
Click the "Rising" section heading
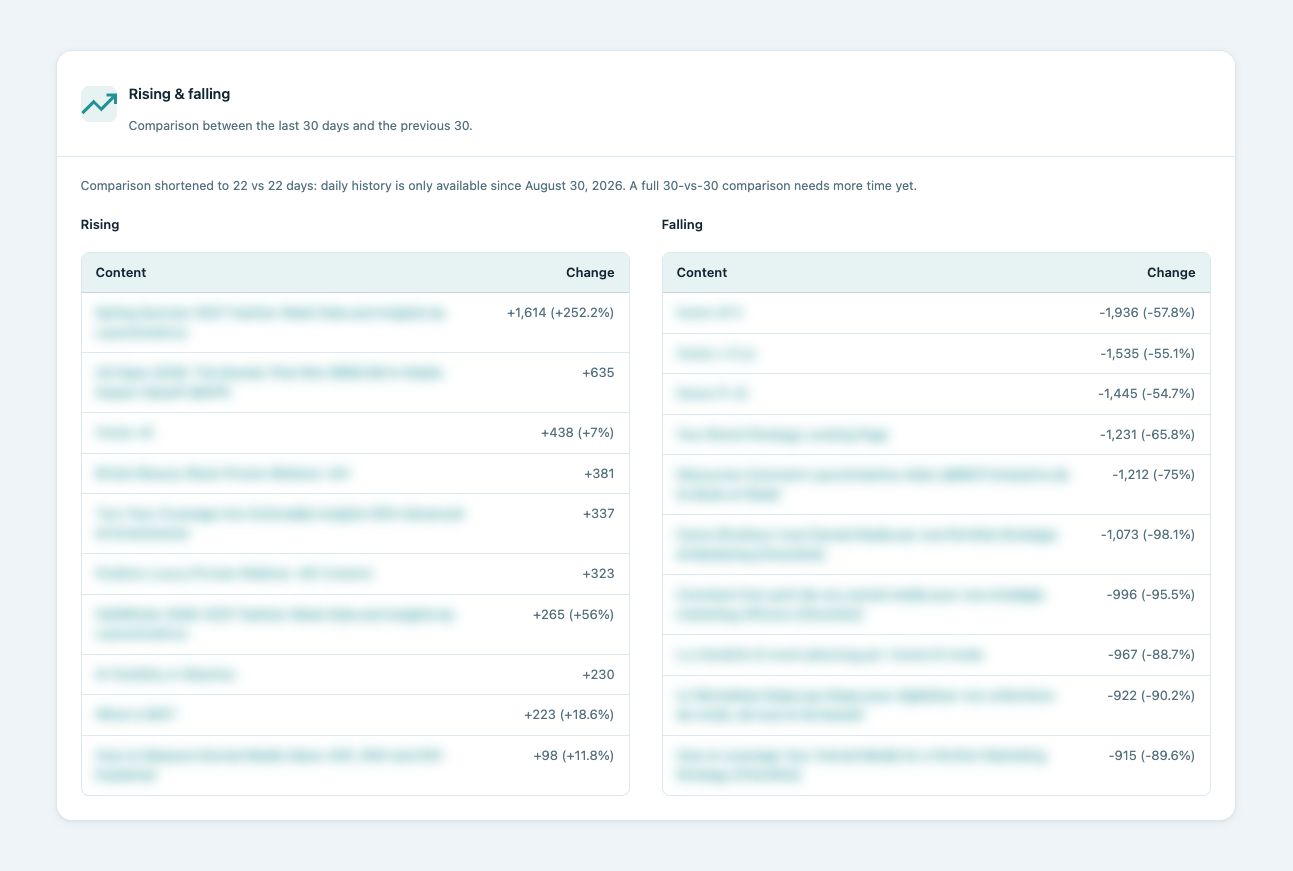tap(100, 225)
